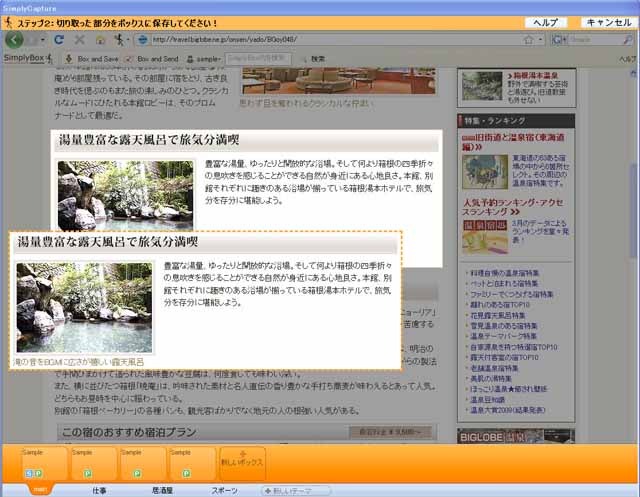Click the stop loading X icon
This screenshot has height=497, width=640.
pos(80,40)
